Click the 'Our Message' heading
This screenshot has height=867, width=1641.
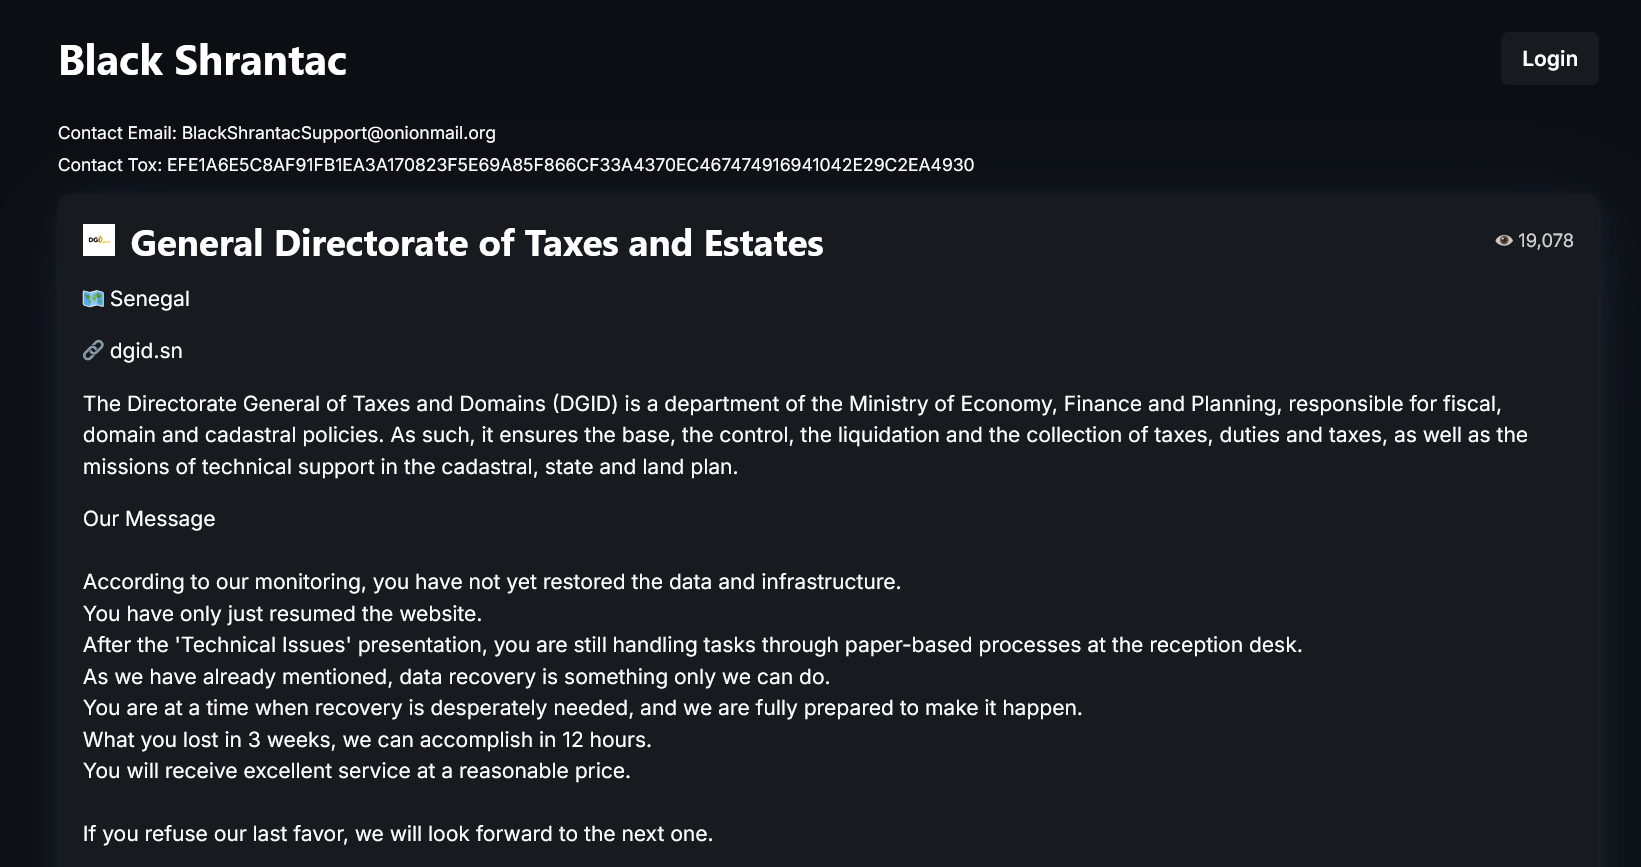pos(149,519)
